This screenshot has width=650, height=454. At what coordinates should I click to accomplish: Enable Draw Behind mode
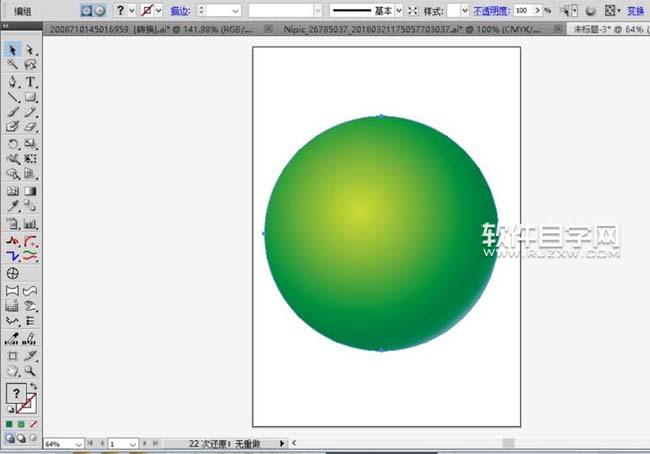coord(21,438)
